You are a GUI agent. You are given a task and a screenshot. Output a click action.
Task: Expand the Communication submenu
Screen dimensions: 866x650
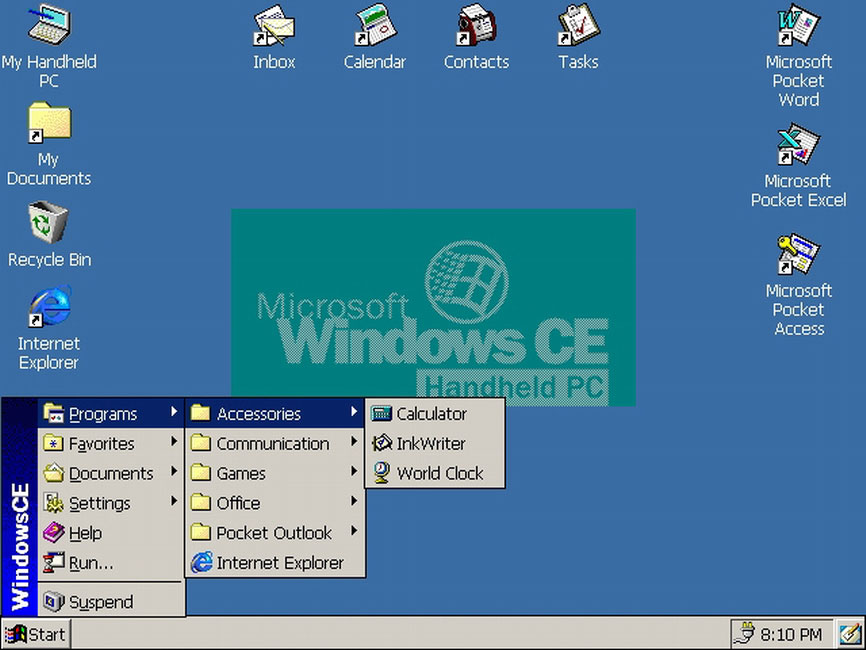(x=272, y=443)
